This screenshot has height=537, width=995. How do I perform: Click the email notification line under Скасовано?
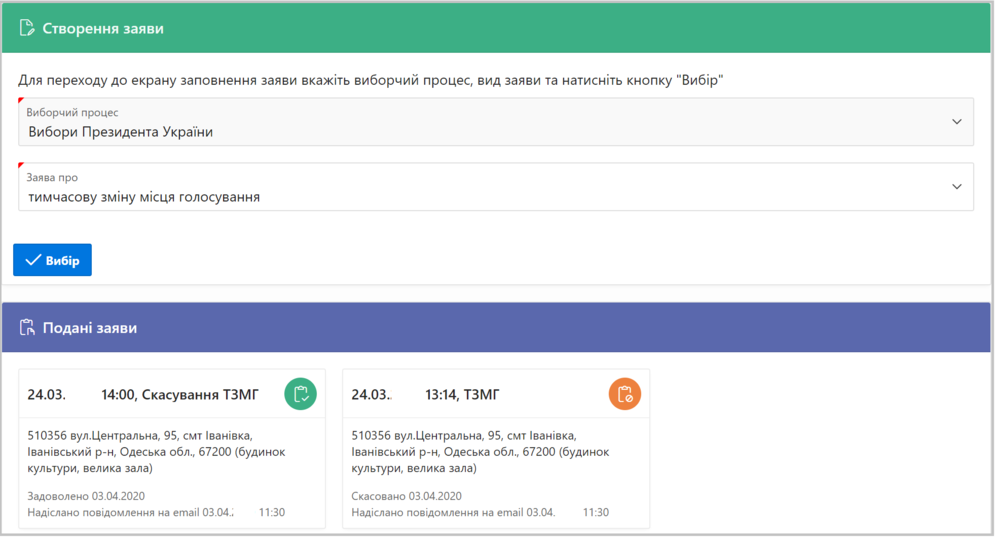[x=480, y=512]
